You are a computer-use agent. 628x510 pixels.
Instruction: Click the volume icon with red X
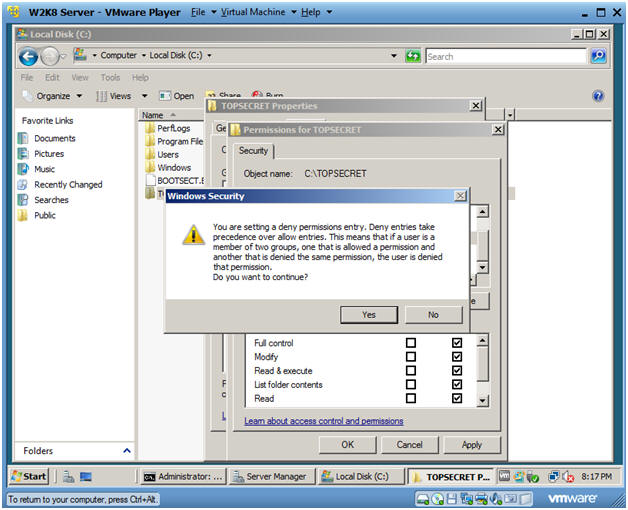click(568, 477)
